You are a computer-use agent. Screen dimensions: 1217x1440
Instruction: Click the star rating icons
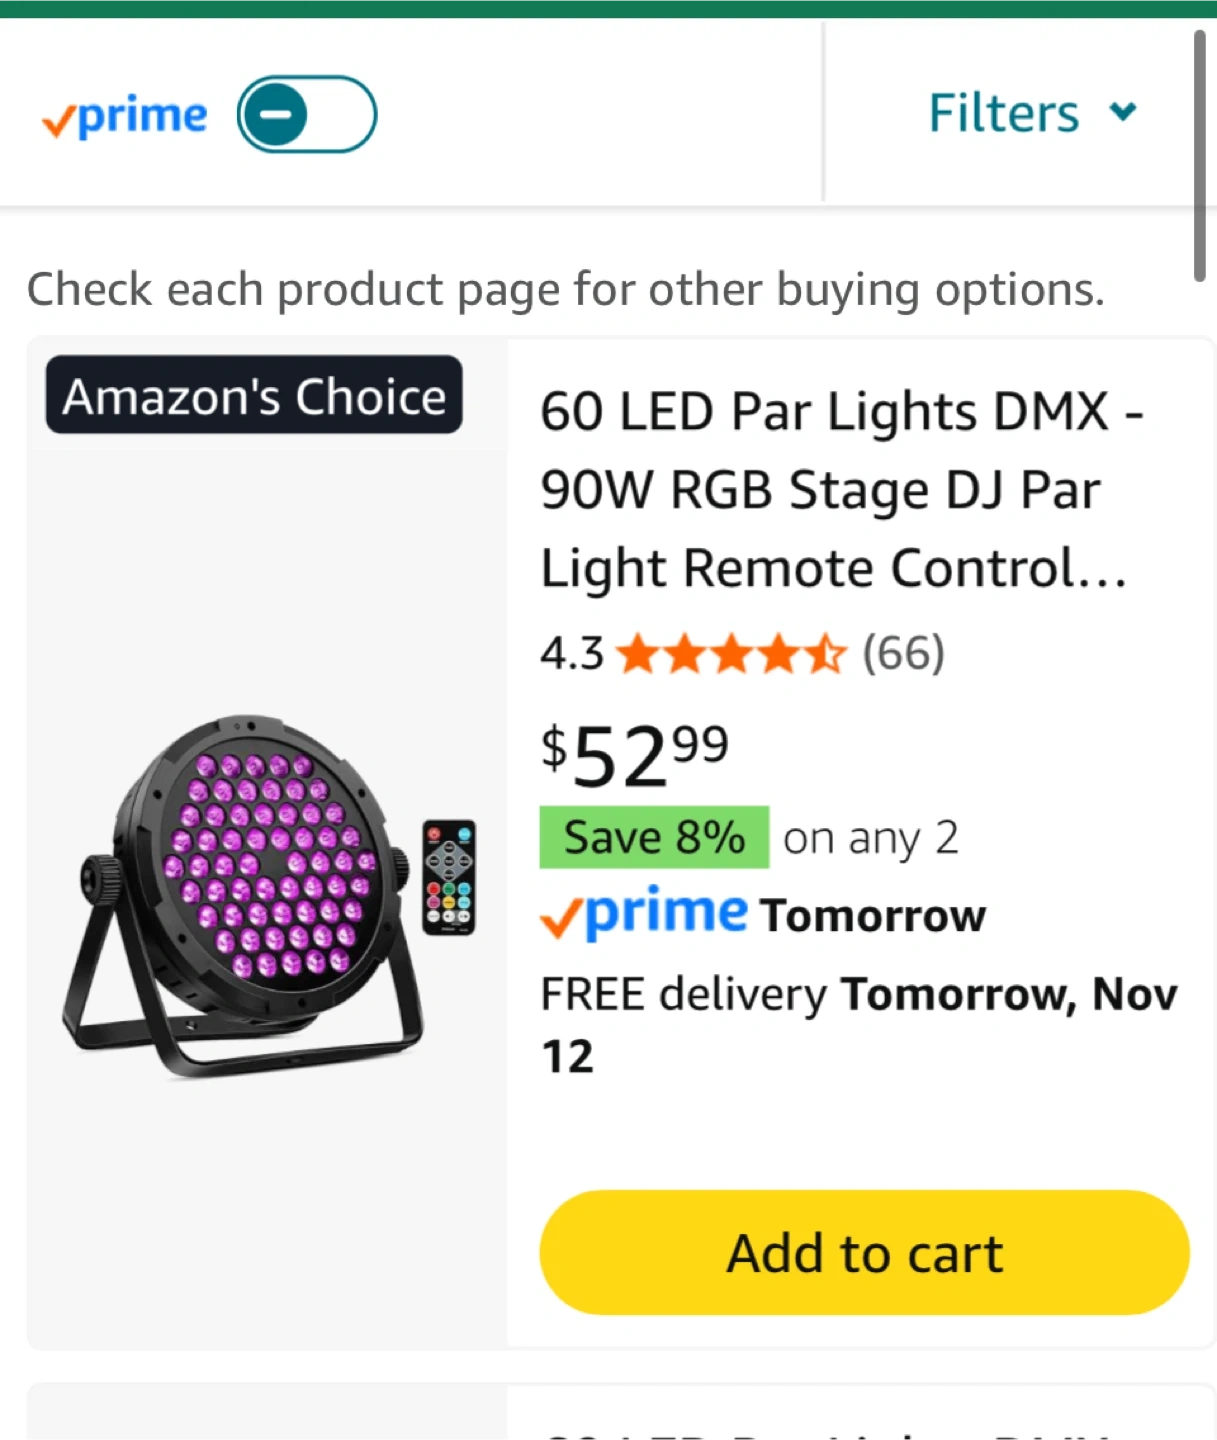731,654
